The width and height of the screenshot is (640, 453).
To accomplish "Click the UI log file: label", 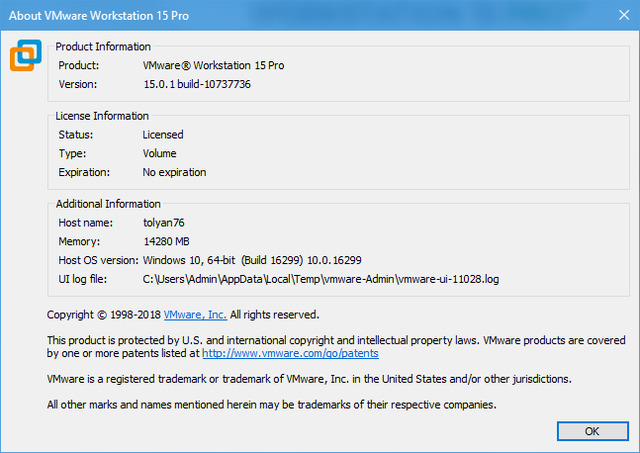I will coord(83,279).
